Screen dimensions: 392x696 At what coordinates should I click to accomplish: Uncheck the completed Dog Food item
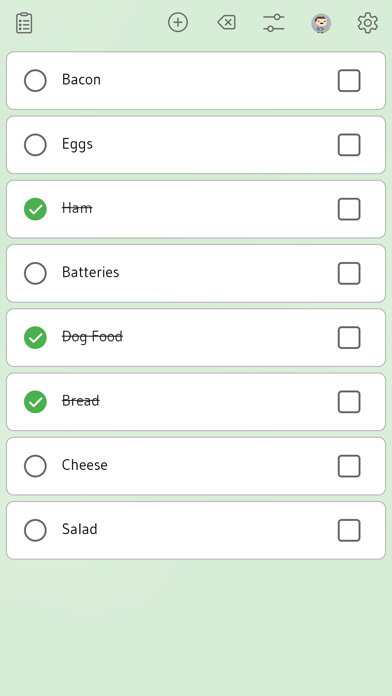pyautogui.click(x=35, y=337)
